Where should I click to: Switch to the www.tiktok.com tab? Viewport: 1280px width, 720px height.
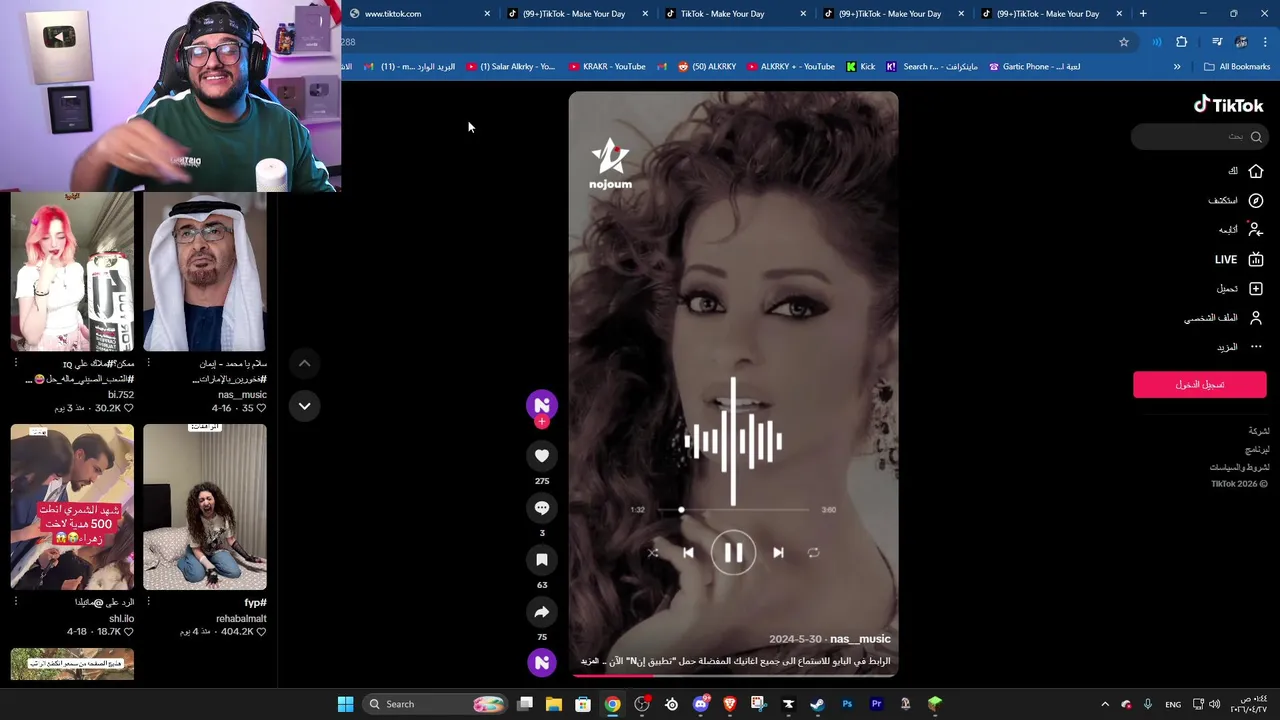click(420, 14)
